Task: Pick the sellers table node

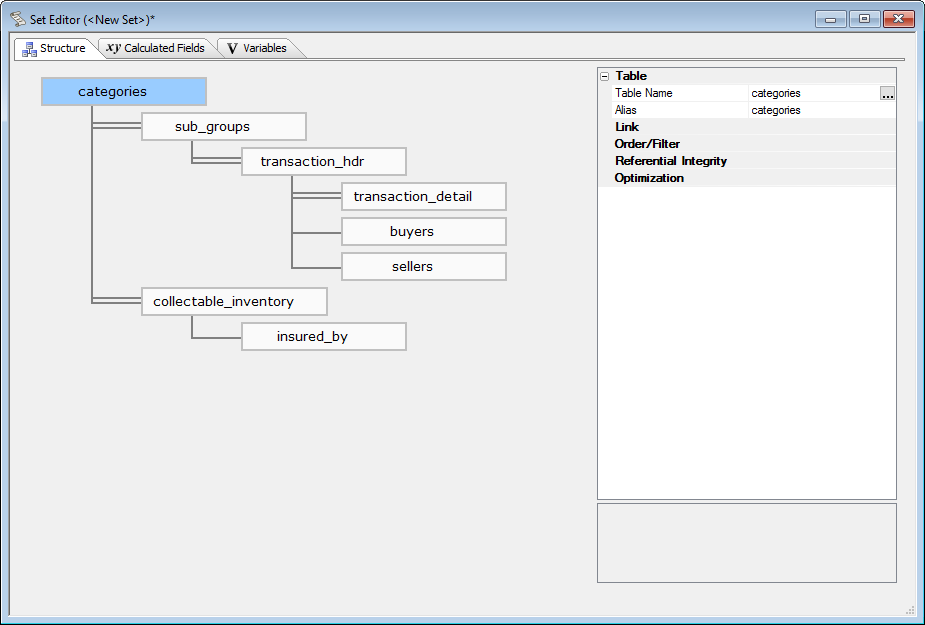Action: [x=423, y=267]
